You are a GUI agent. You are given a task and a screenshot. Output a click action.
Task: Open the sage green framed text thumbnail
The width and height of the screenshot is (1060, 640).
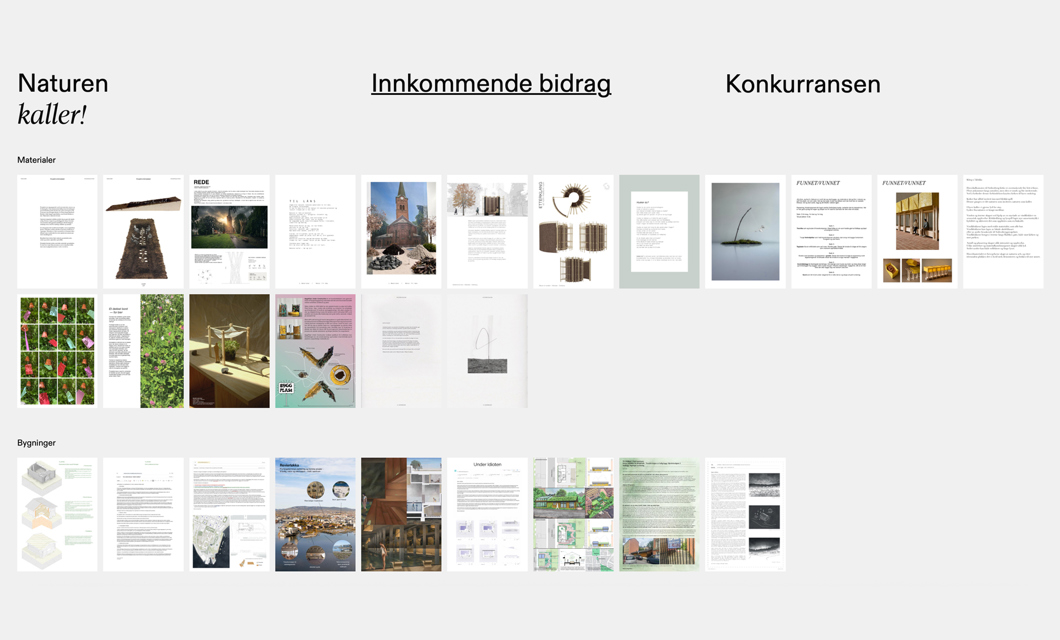tap(659, 232)
